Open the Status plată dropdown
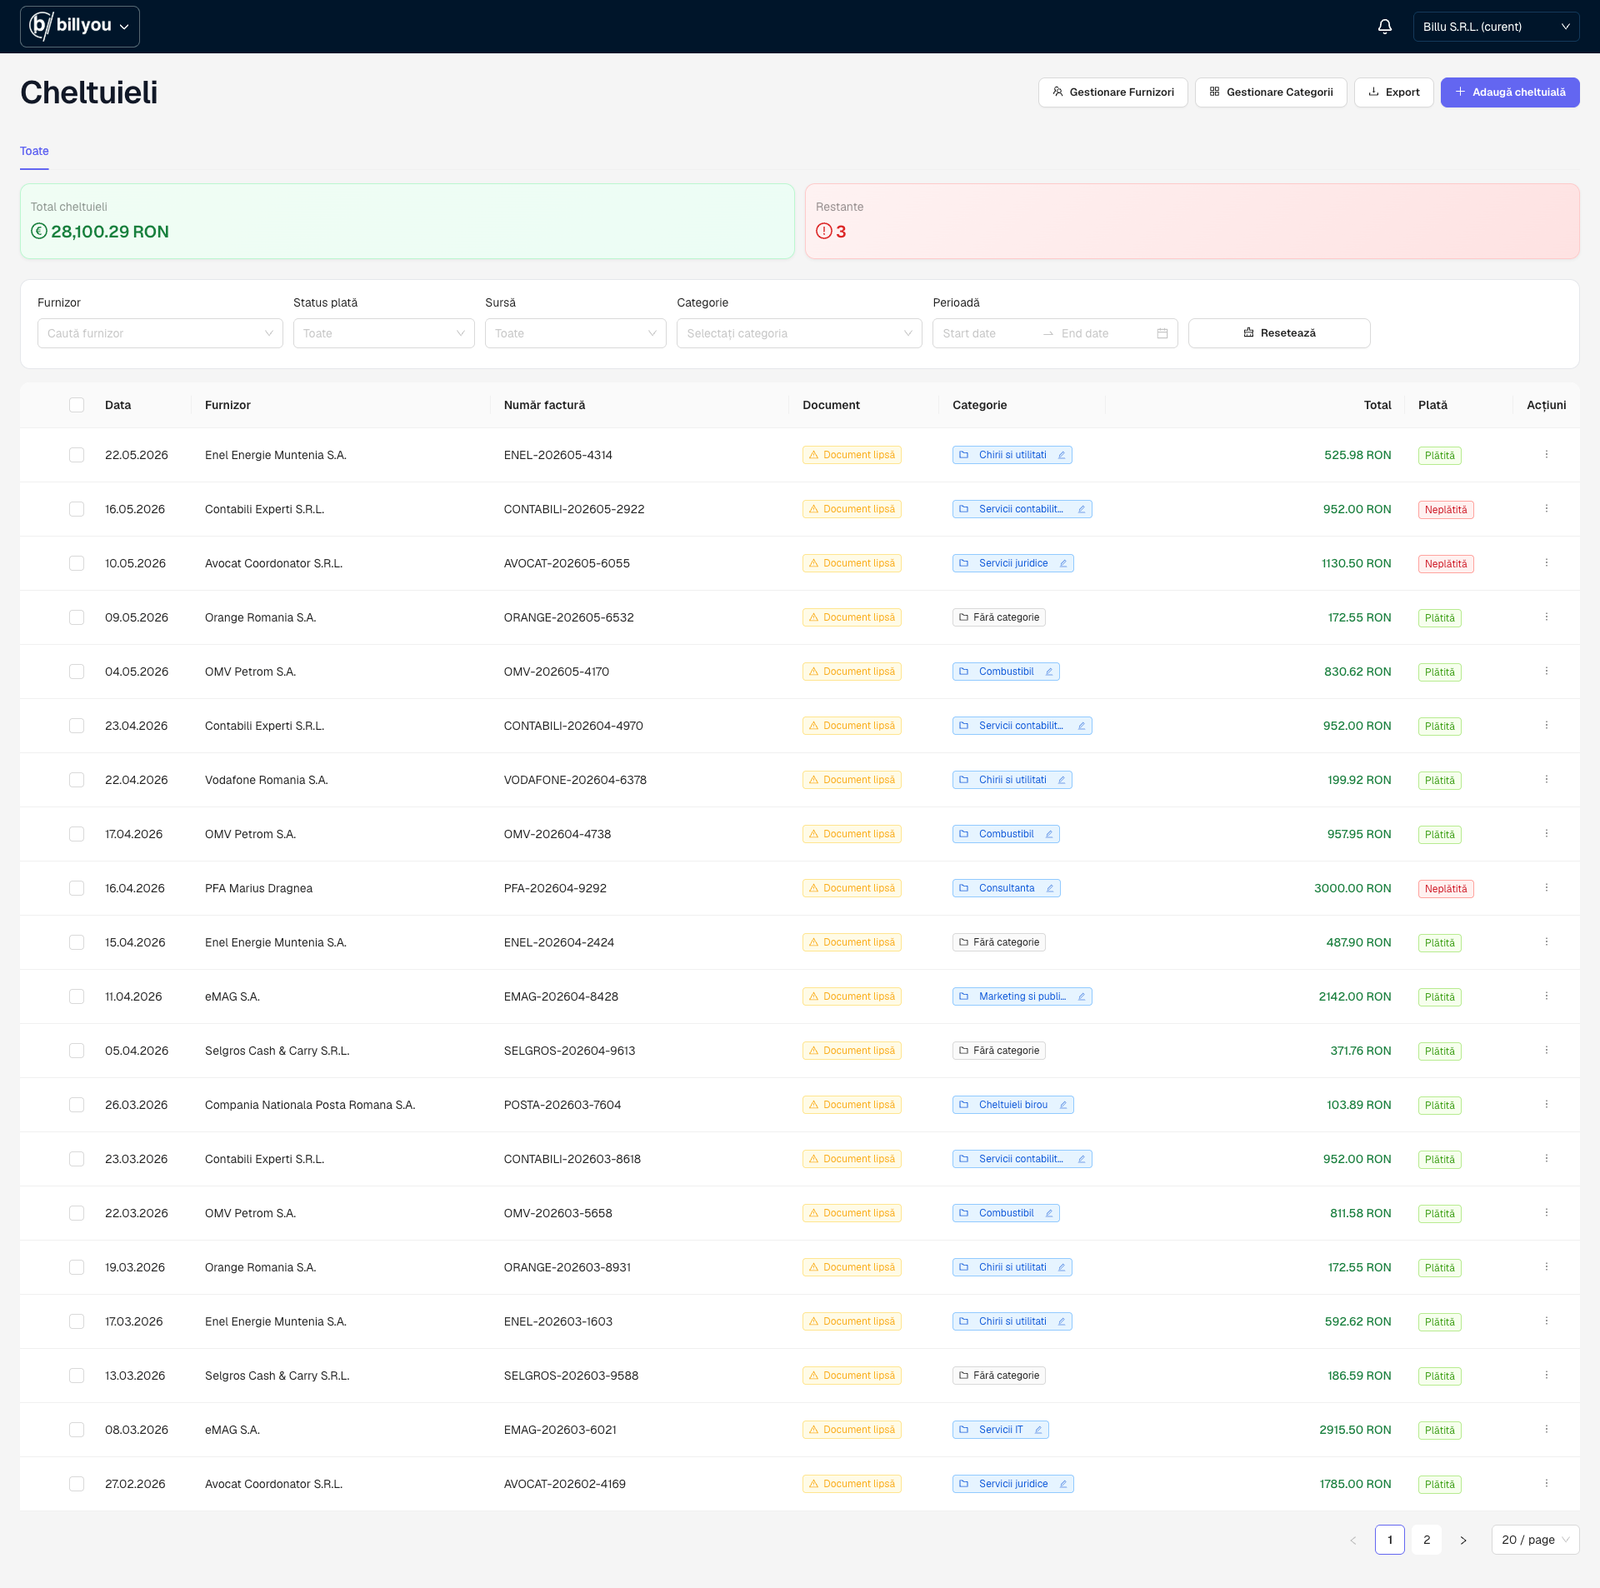The width and height of the screenshot is (1600, 1588). pos(384,334)
